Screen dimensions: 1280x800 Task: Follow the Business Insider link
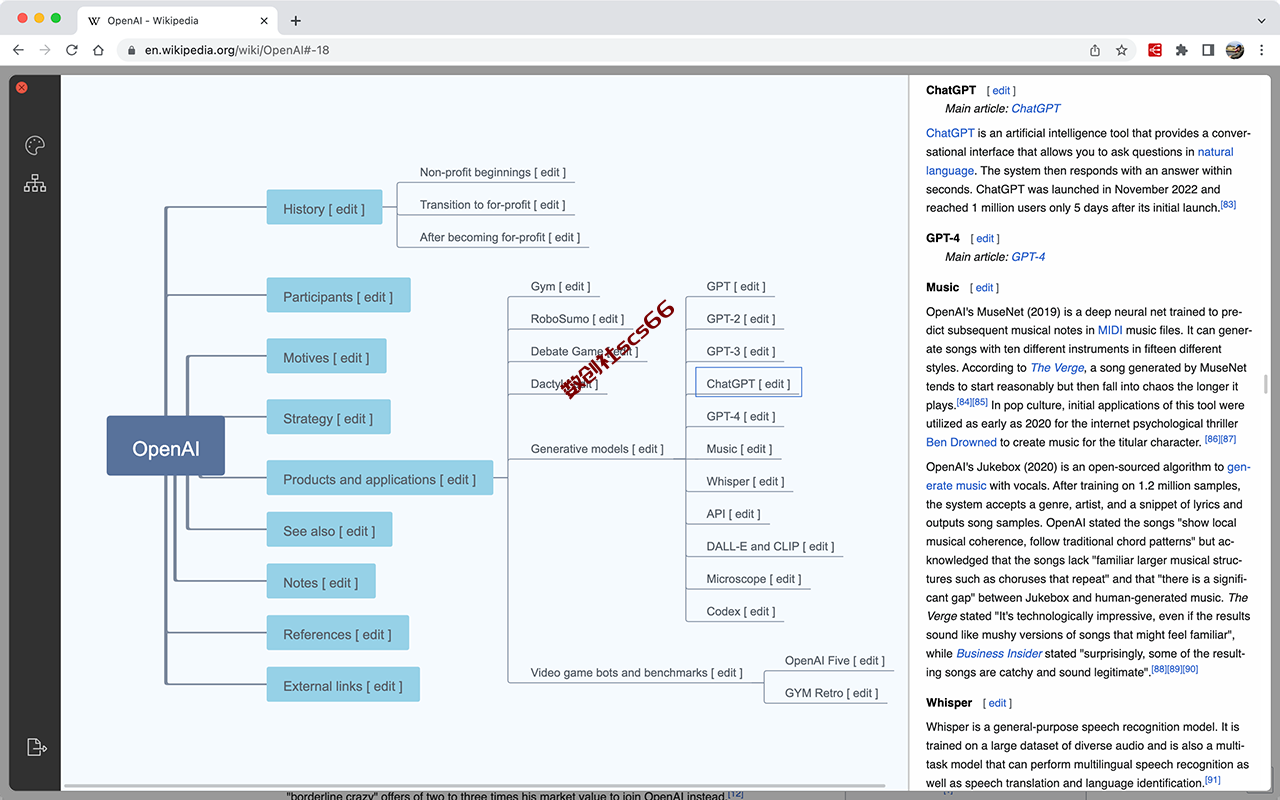[999, 654]
